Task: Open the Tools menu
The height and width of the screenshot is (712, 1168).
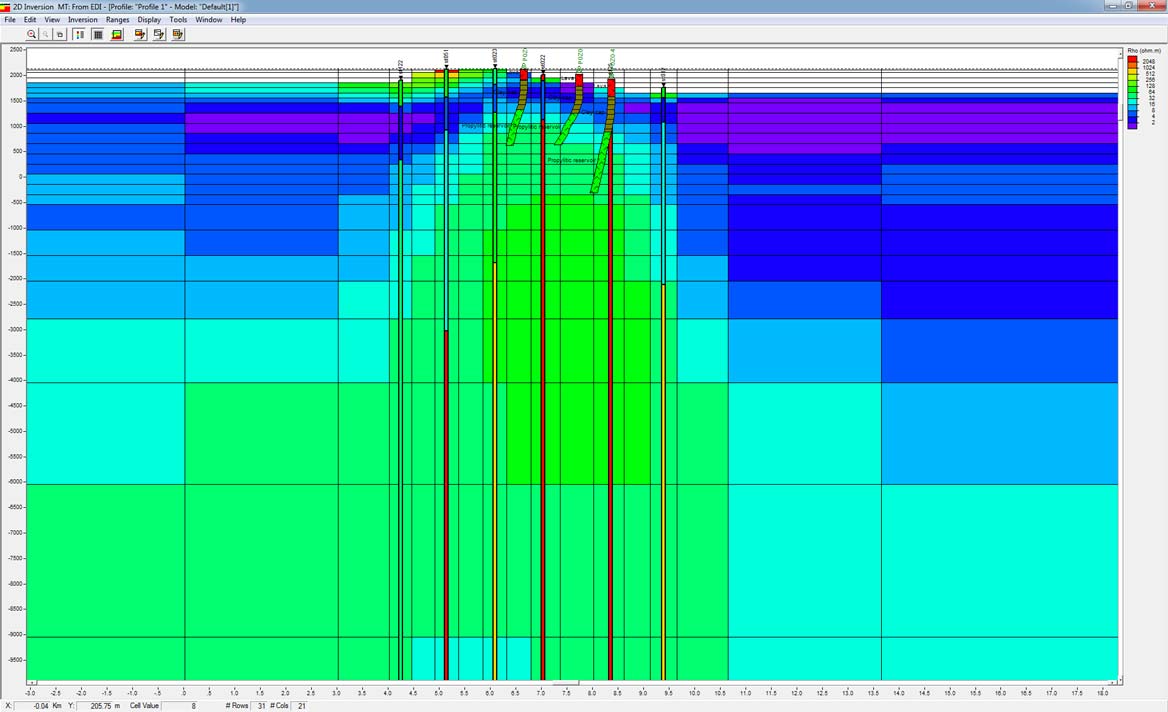Action: point(178,19)
